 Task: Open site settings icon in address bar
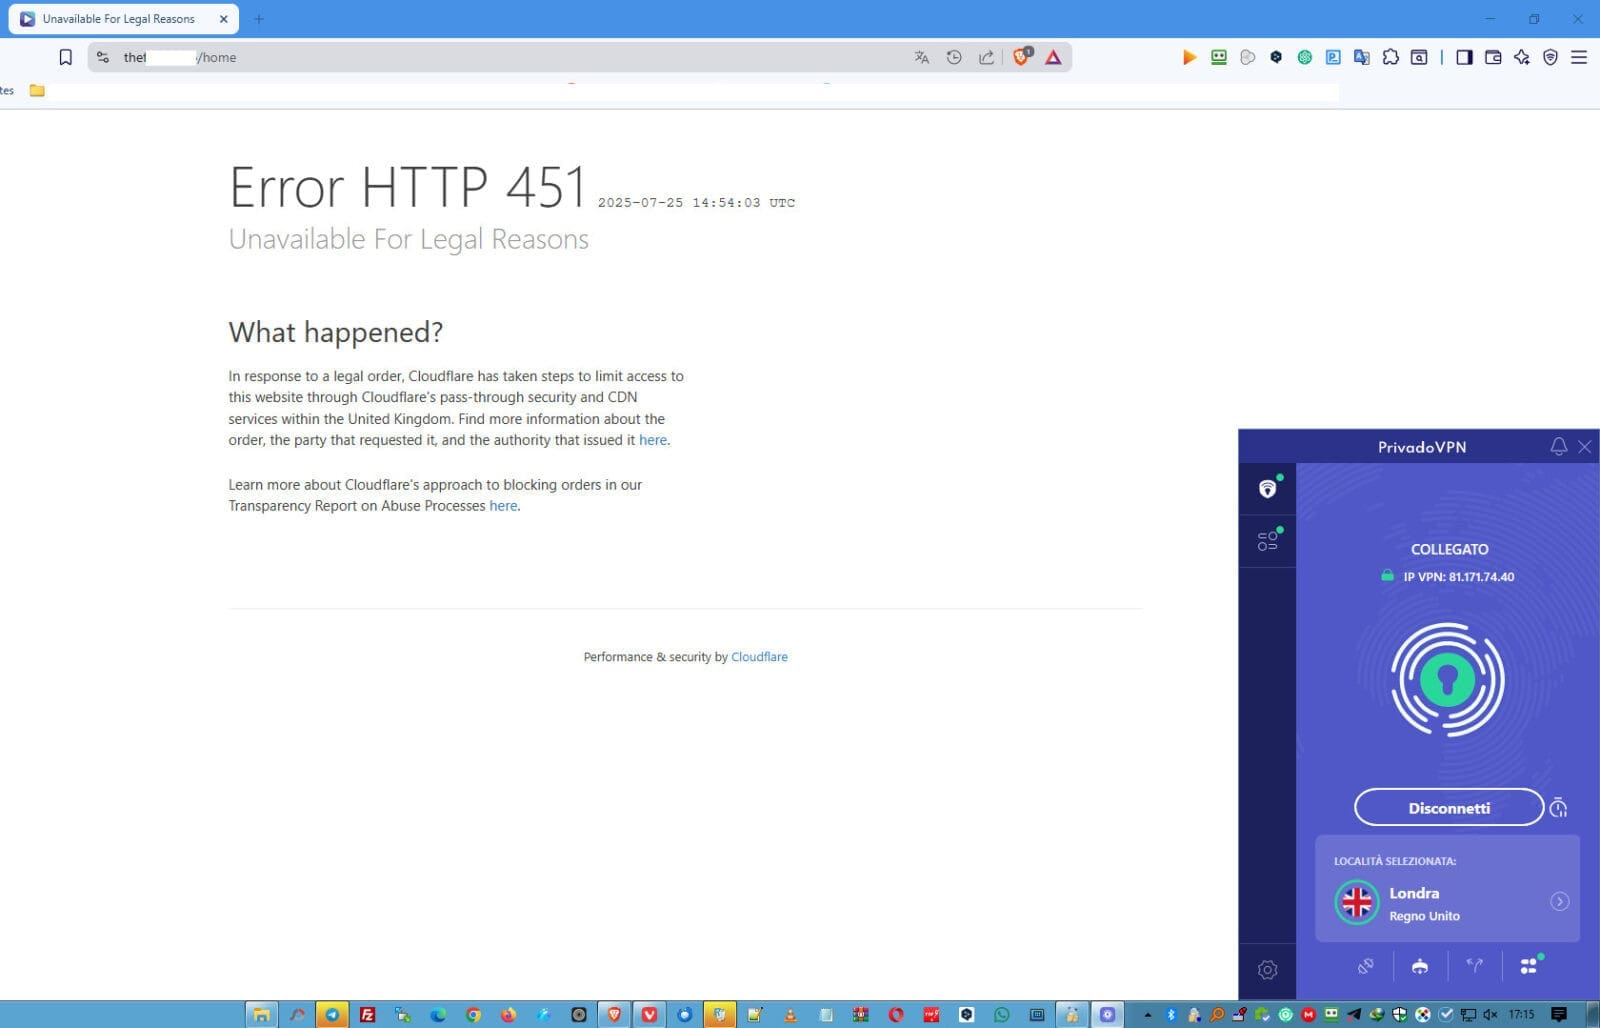pyautogui.click(x=103, y=57)
